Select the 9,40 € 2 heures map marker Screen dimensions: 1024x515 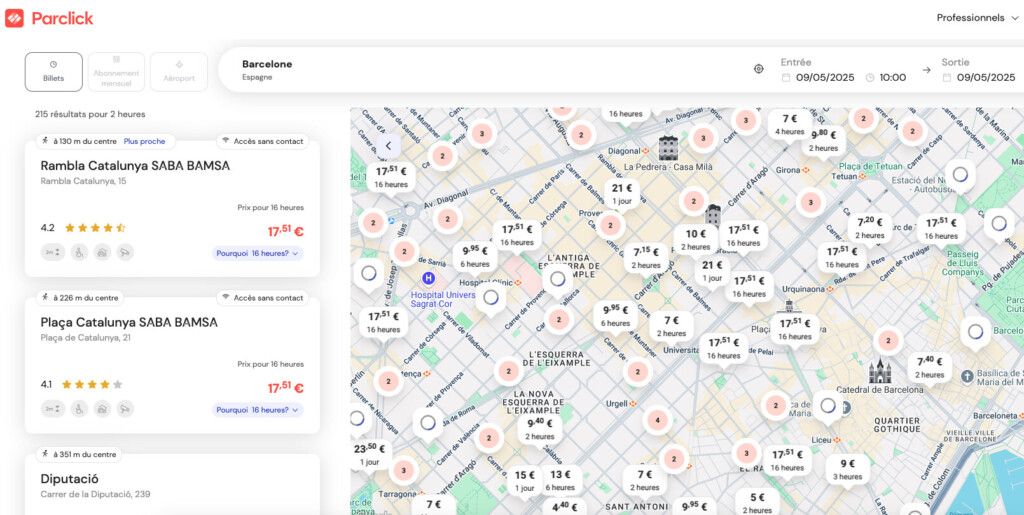540,429
